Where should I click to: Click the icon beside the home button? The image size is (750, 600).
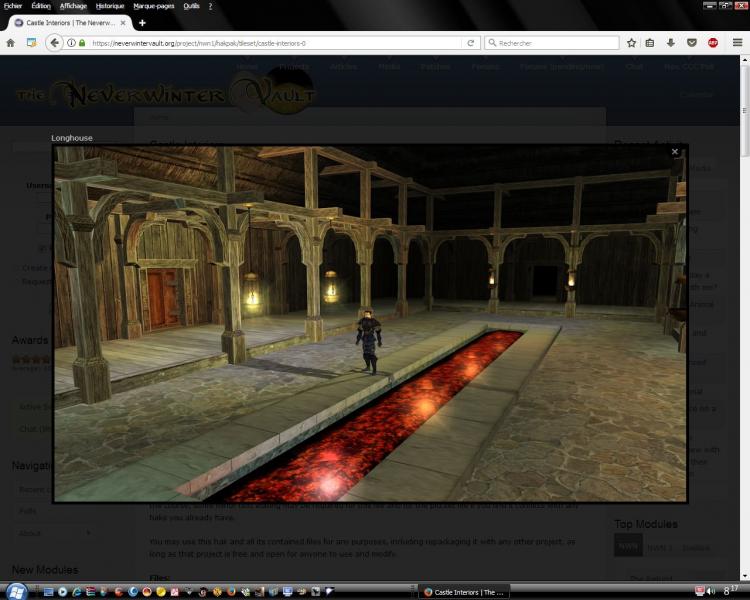click(32, 43)
